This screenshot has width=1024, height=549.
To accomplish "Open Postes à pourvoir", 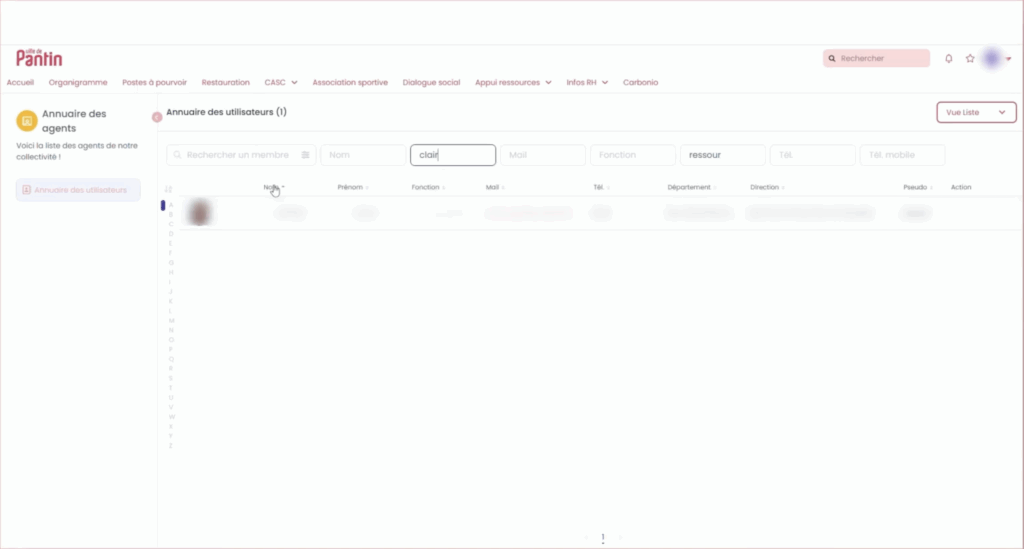I will 154,82.
